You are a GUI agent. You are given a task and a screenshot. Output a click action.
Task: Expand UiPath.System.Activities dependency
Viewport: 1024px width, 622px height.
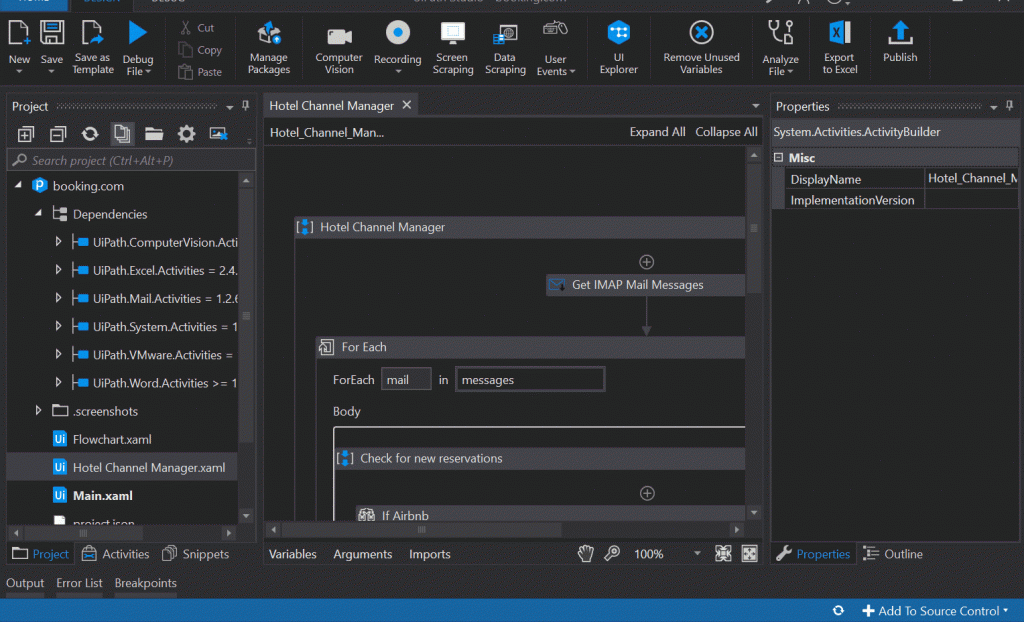(58, 326)
